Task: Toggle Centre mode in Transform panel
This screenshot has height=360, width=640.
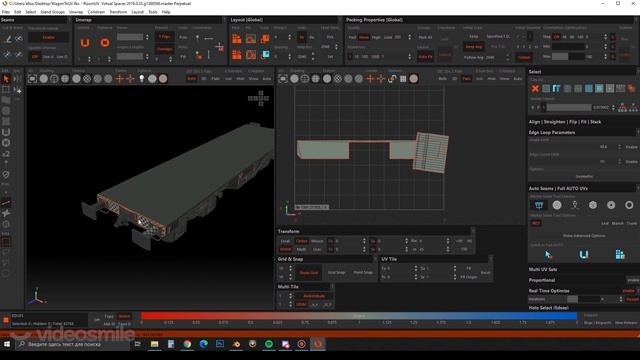Action: pyautogui.click(x=301, y=241)
